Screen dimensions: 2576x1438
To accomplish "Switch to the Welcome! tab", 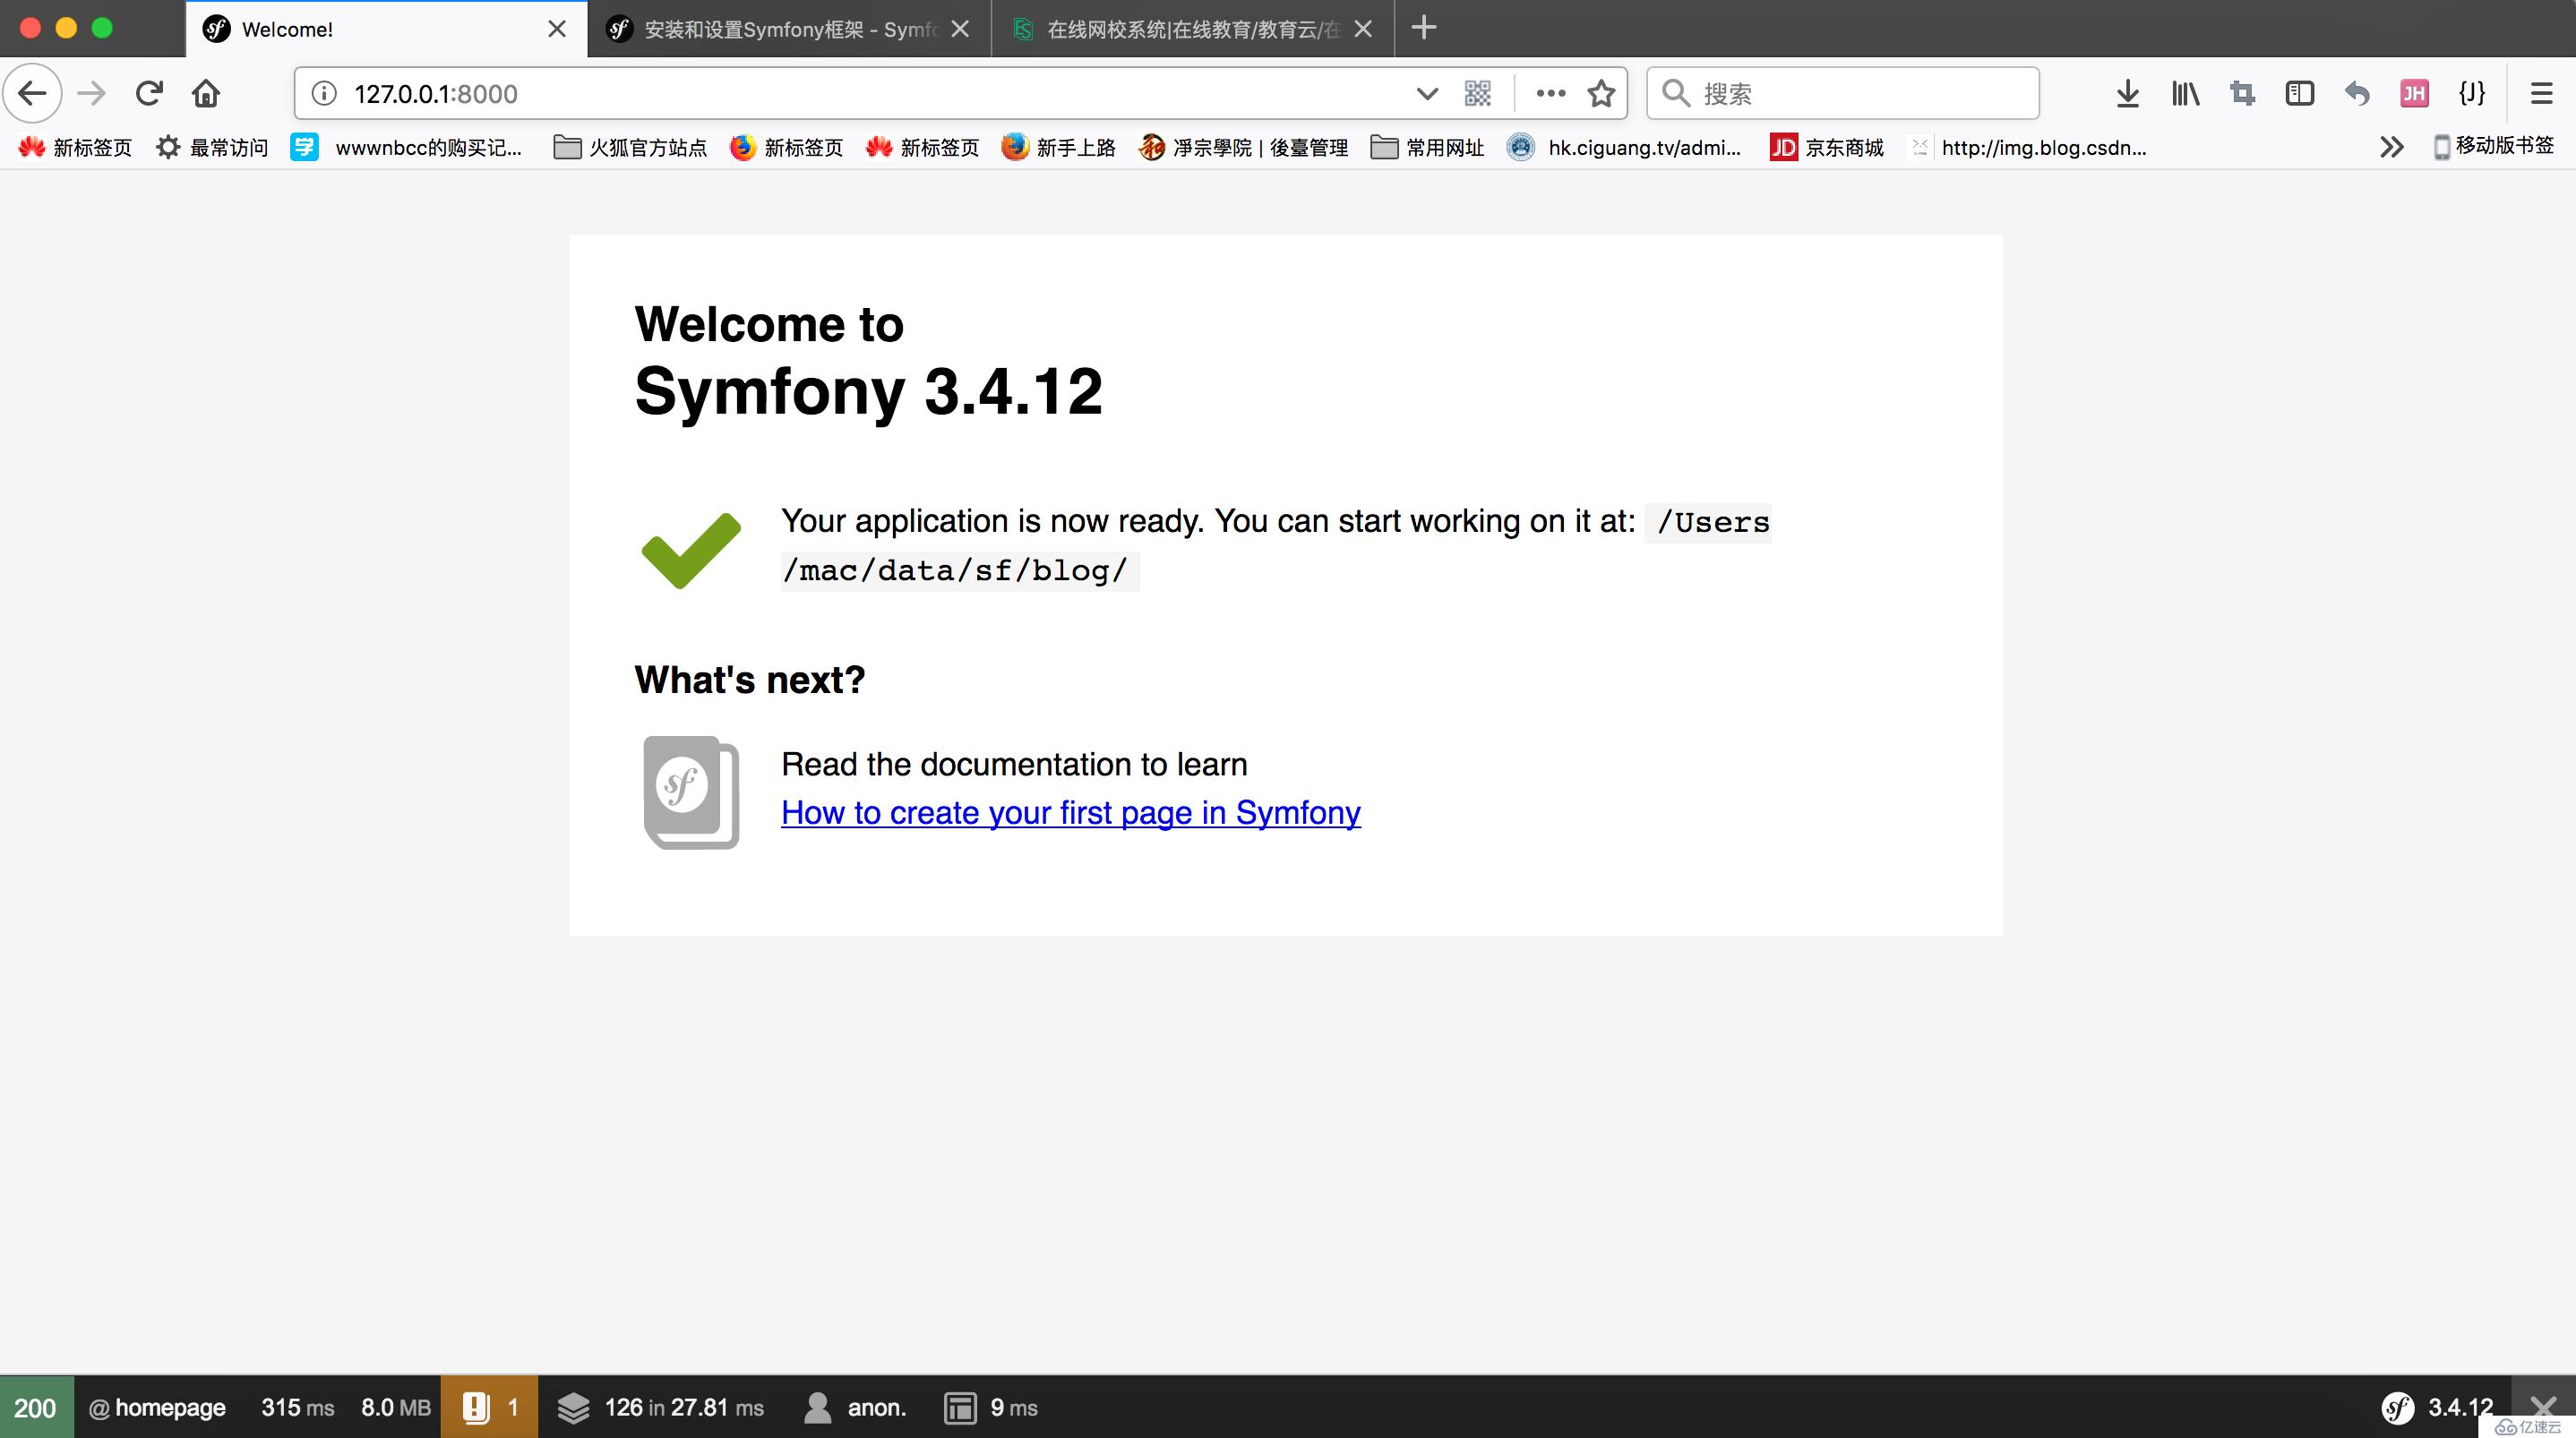I will (386, 29).
